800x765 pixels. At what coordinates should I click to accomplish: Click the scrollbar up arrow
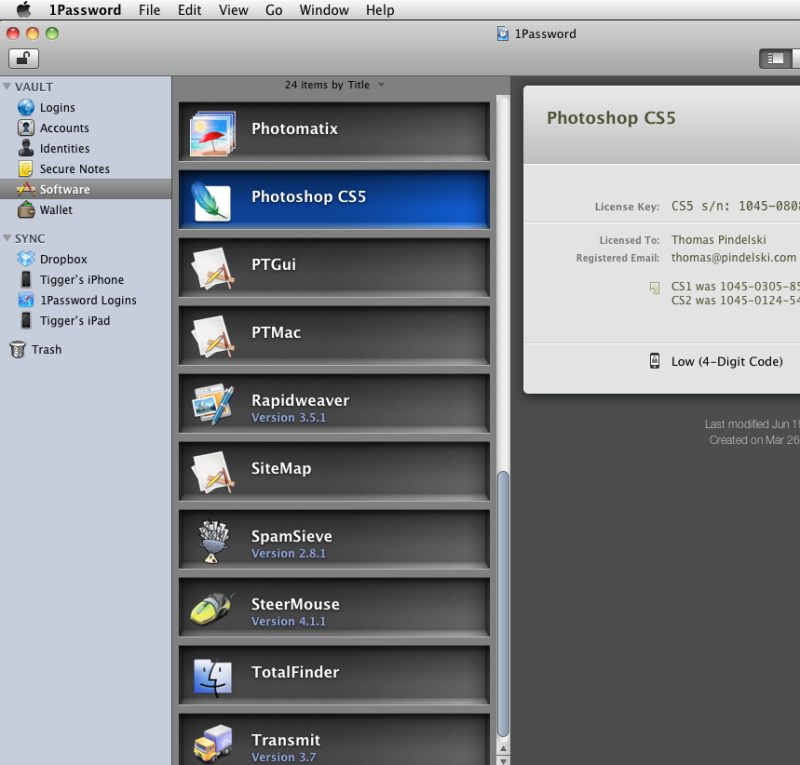503,749
